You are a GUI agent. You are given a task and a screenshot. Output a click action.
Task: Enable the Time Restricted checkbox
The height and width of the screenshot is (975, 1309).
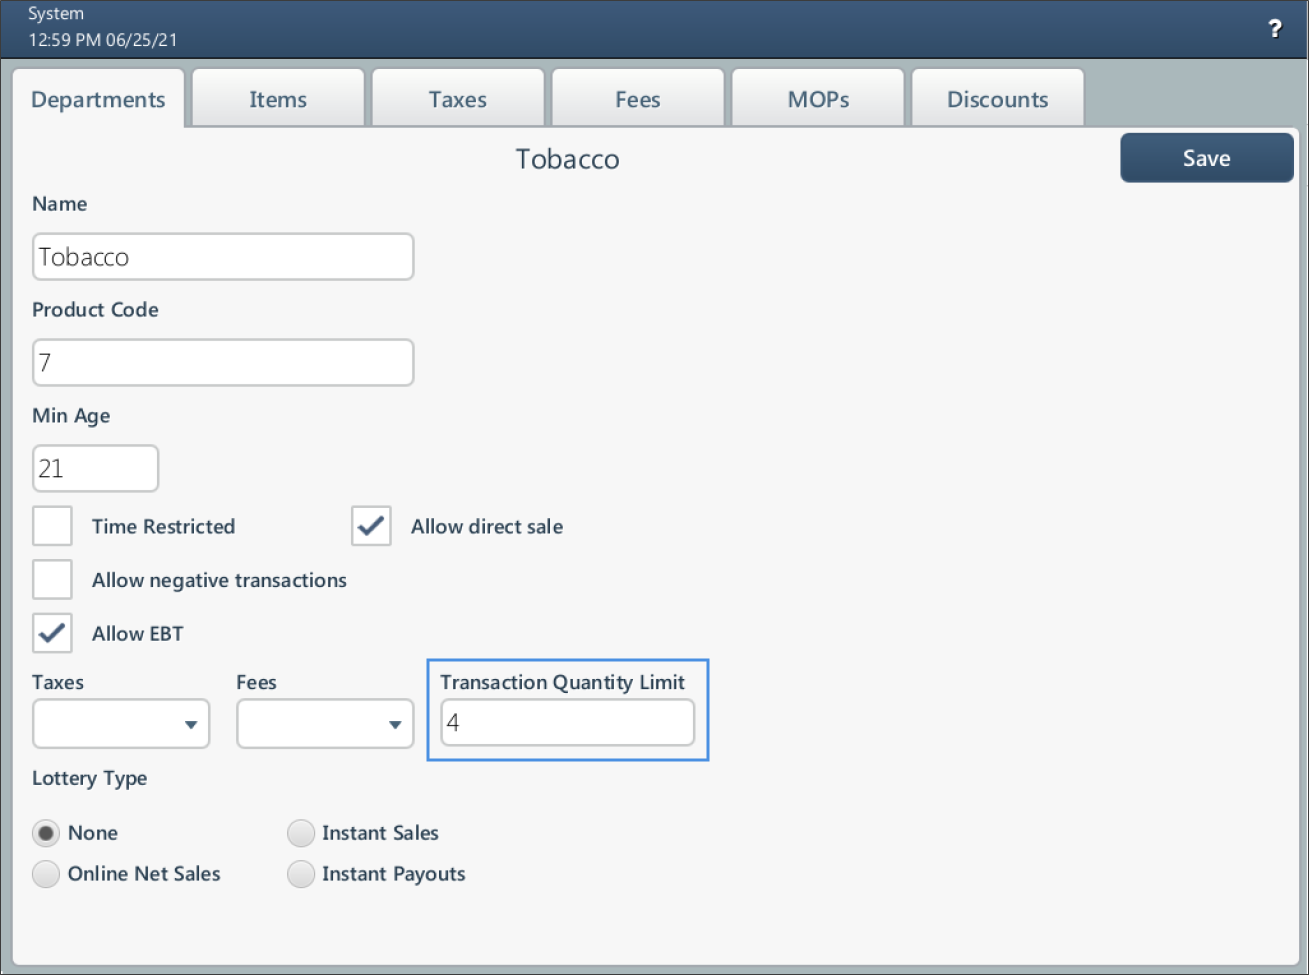coord(52,526)
